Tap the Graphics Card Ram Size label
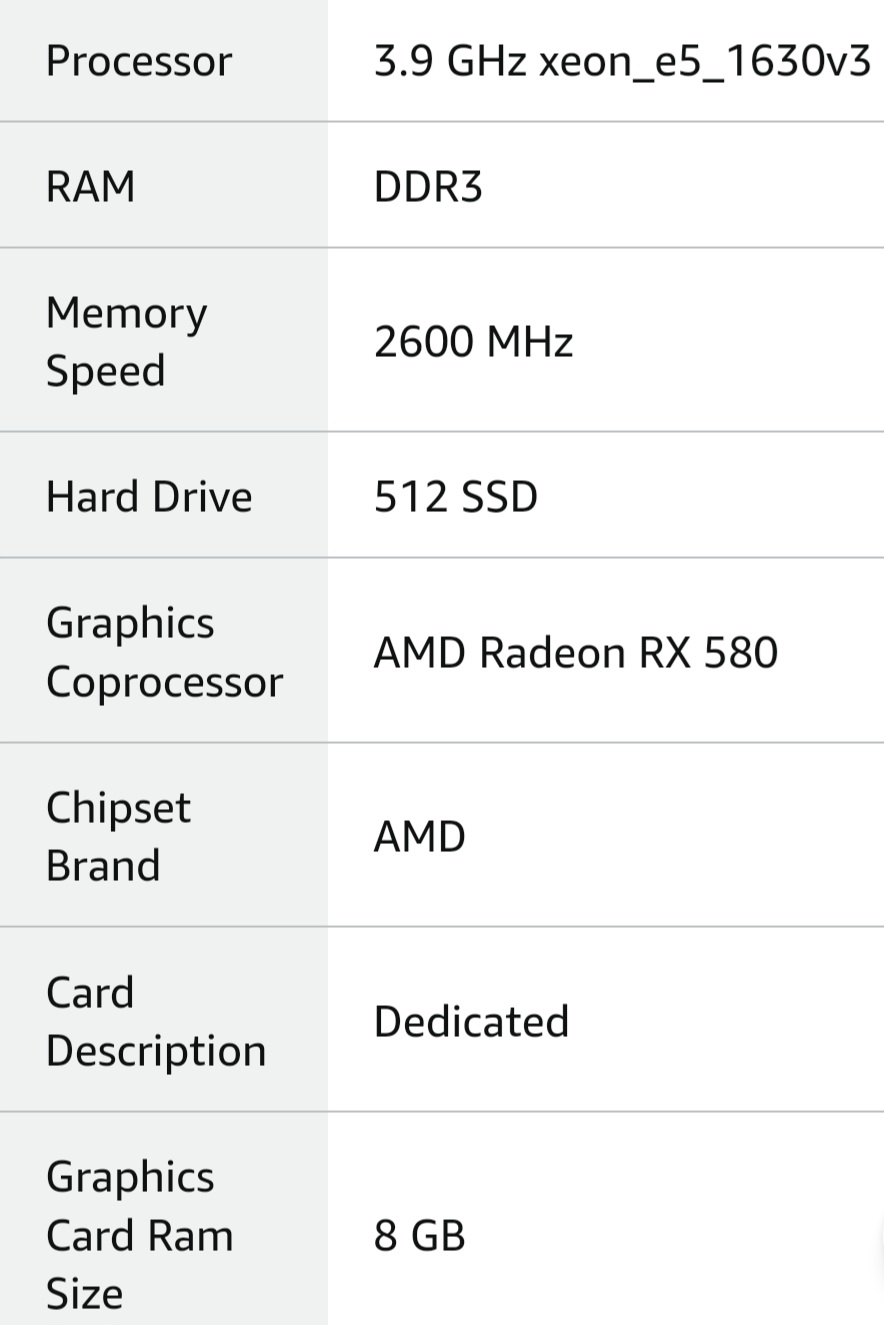Image resolution: width=884 pixels, height=1325 pixels. click(139, 1235)
